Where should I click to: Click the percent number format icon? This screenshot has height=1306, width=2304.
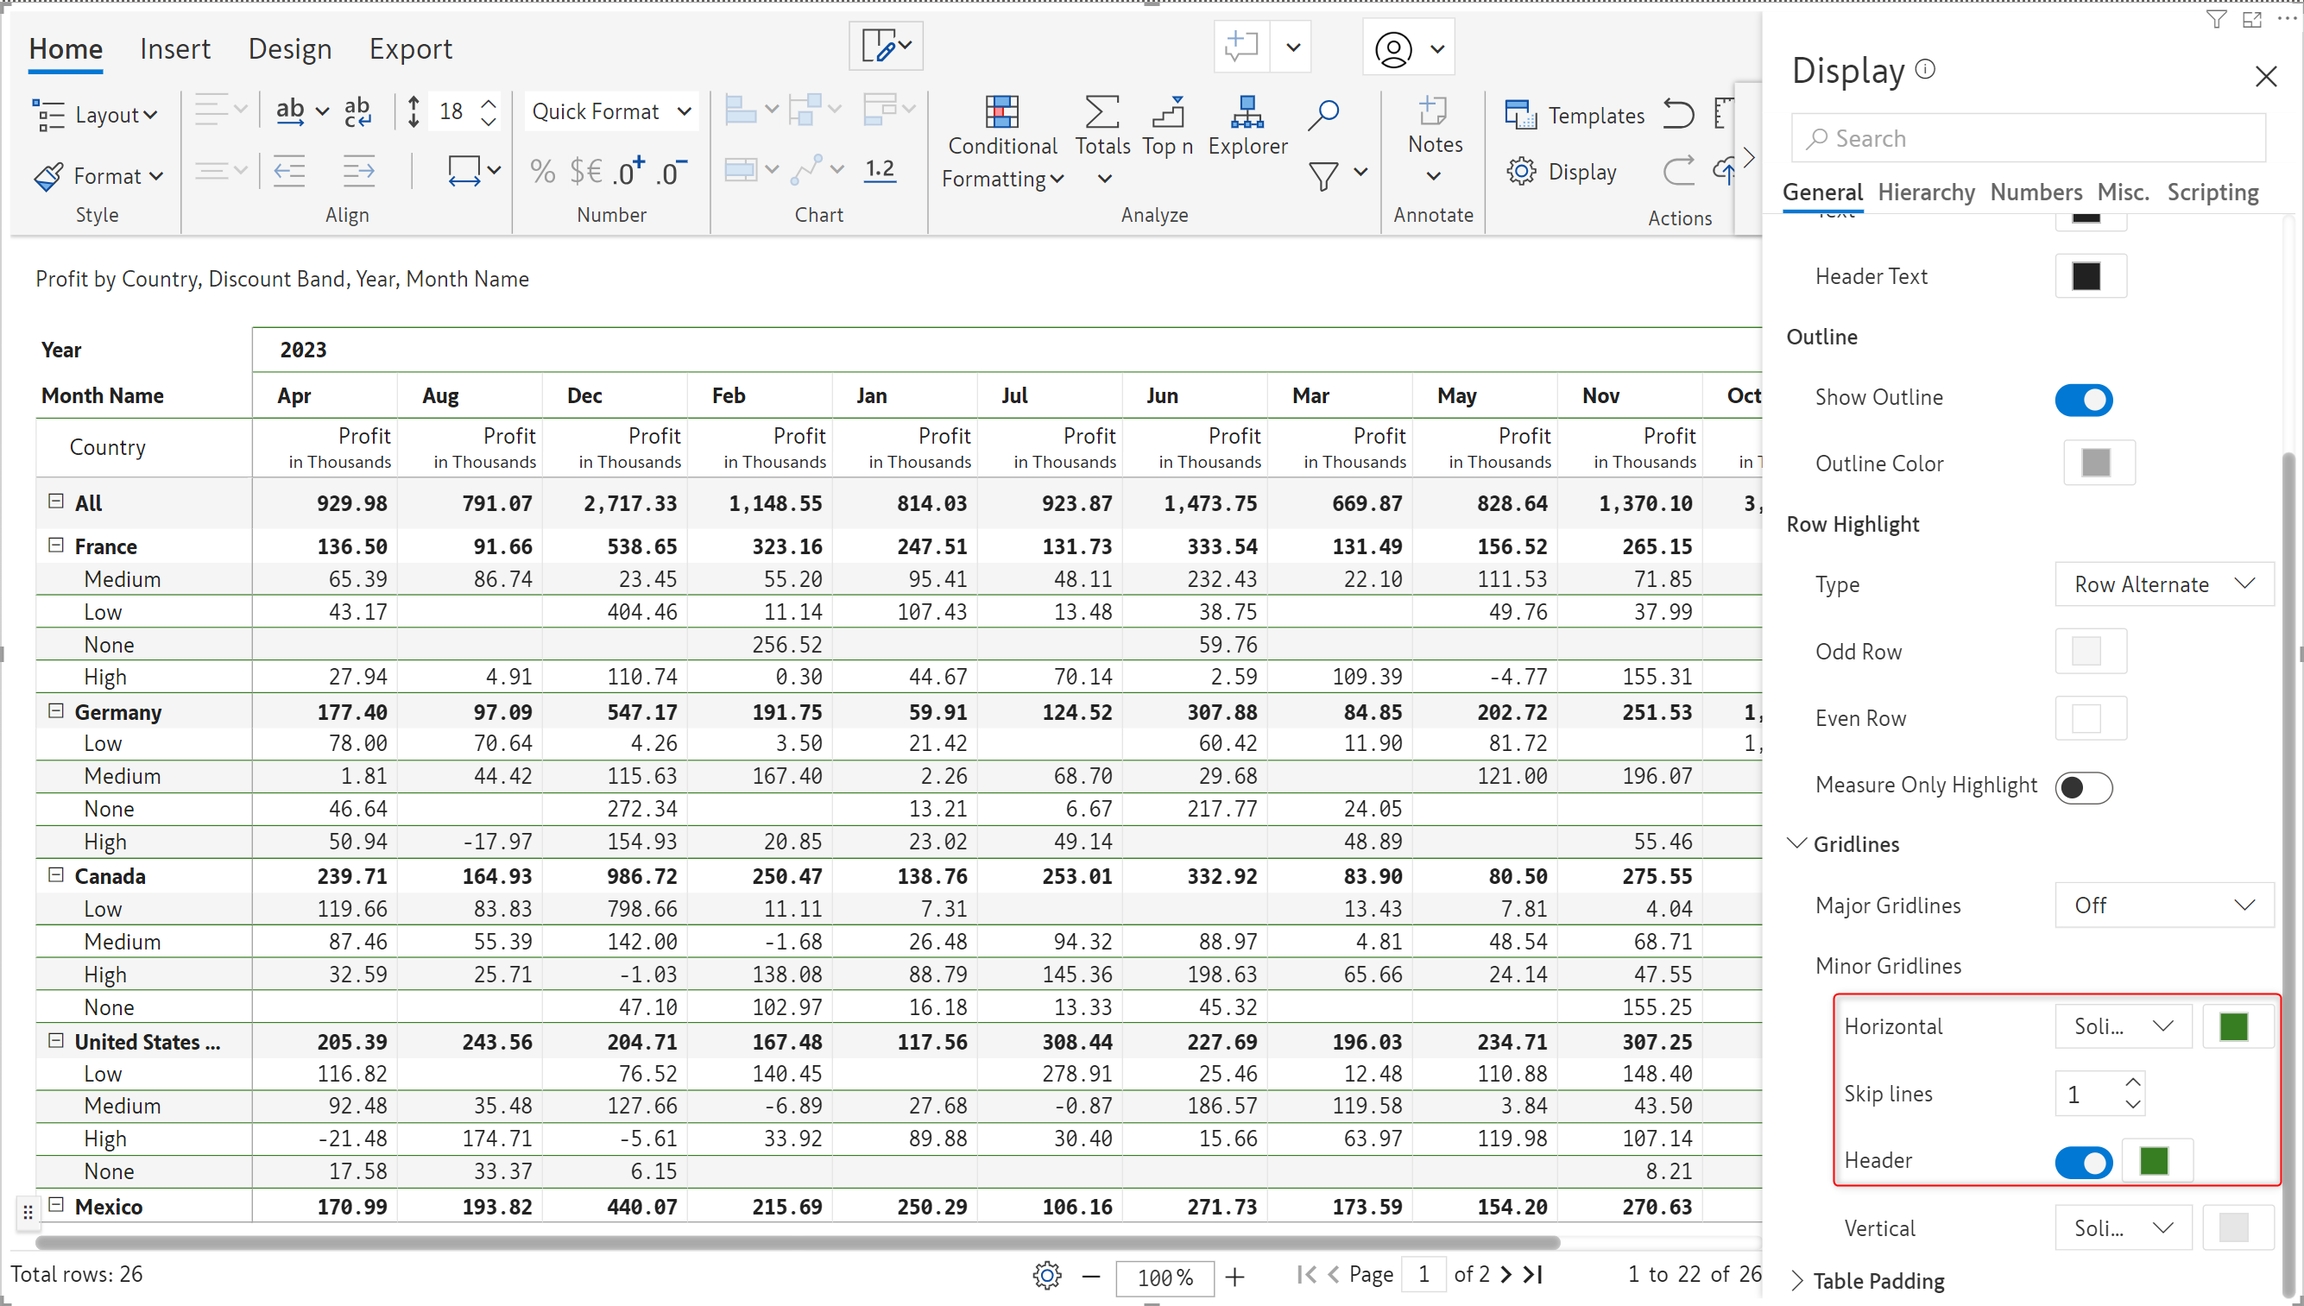click(542, 172)
